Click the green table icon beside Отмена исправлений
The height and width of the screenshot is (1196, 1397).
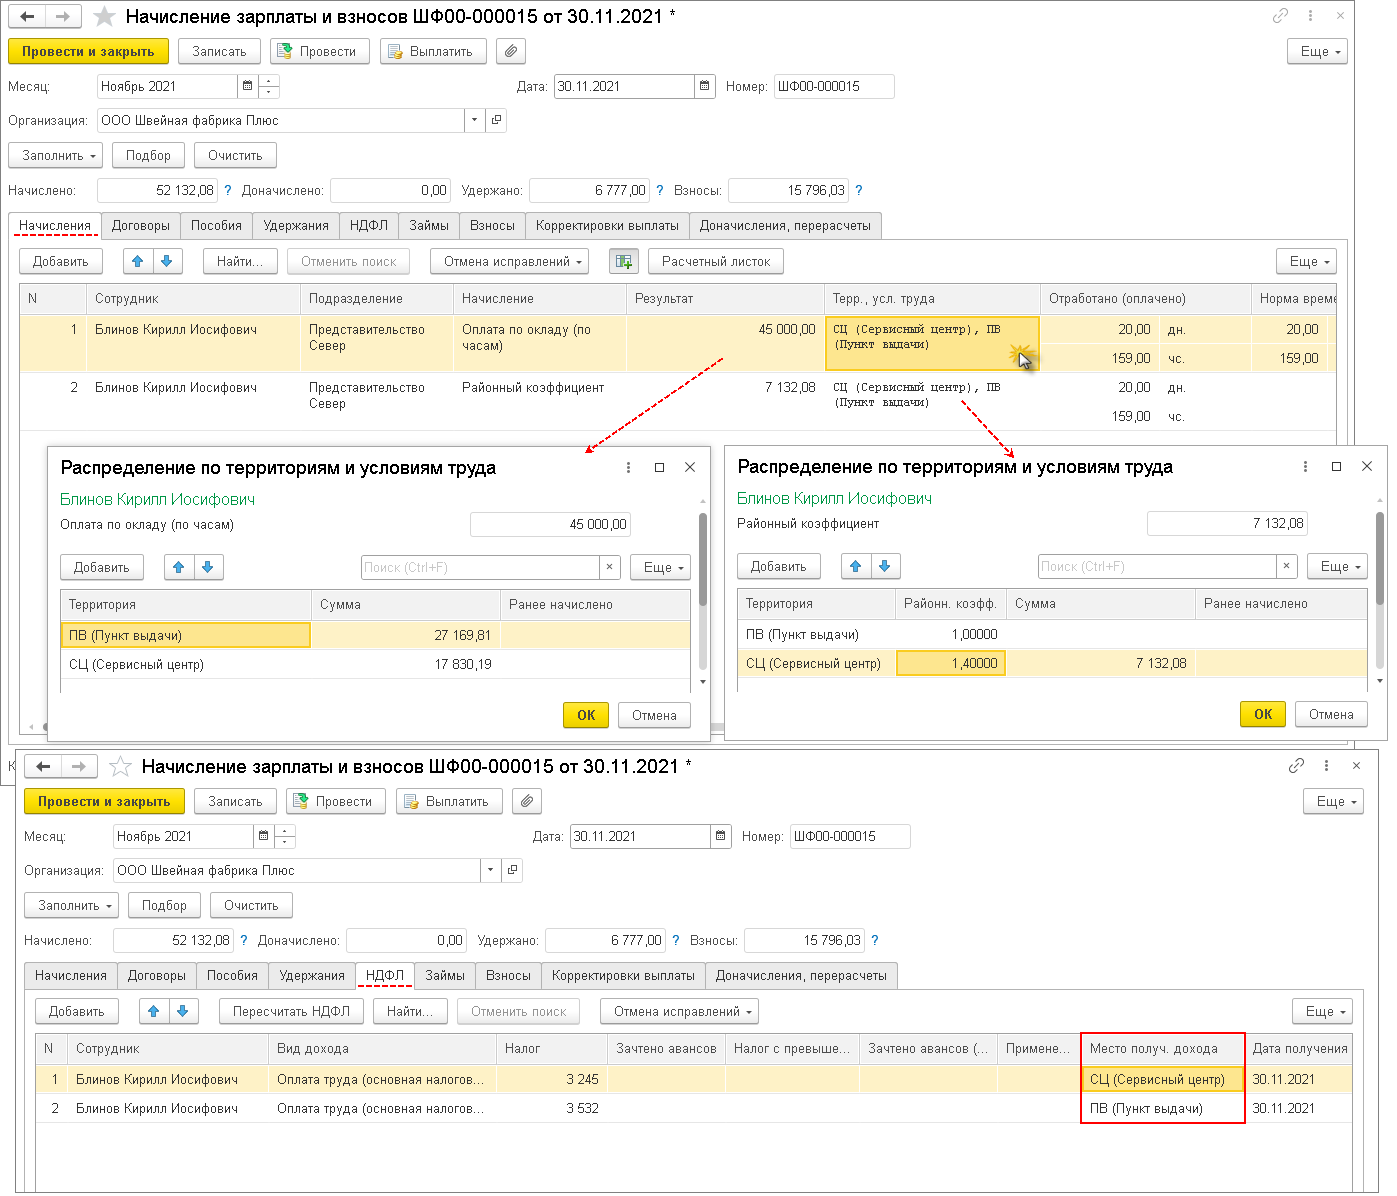[624, 261]
